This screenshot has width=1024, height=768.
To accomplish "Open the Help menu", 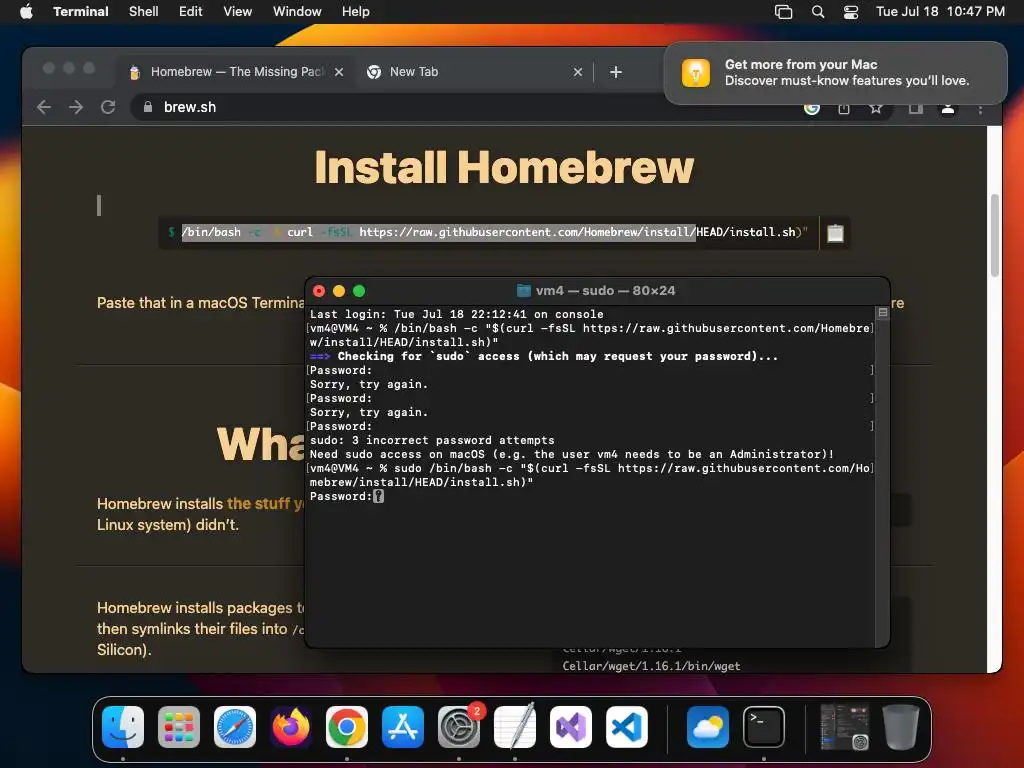I will 356,11.
